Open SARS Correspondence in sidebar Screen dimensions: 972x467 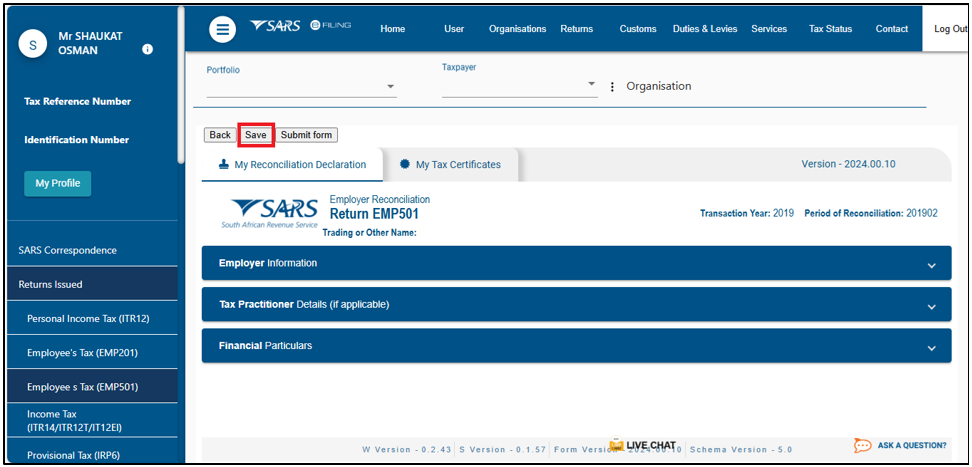pos(92,251)
